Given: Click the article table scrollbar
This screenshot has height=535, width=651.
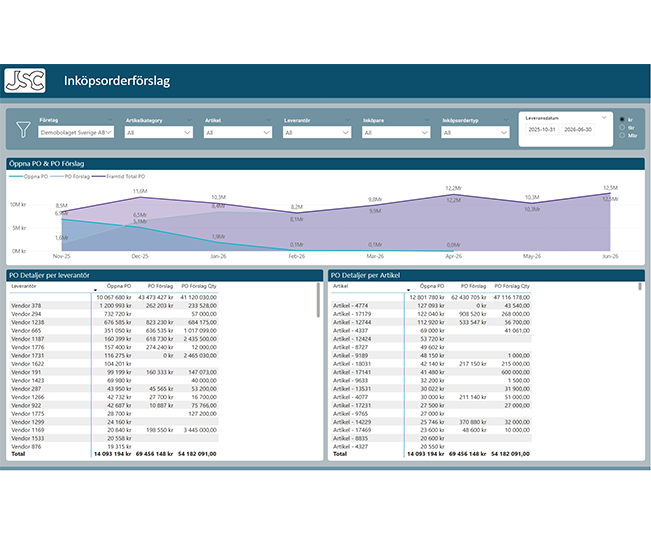Looking at the screenshot, I should [640, 286].
